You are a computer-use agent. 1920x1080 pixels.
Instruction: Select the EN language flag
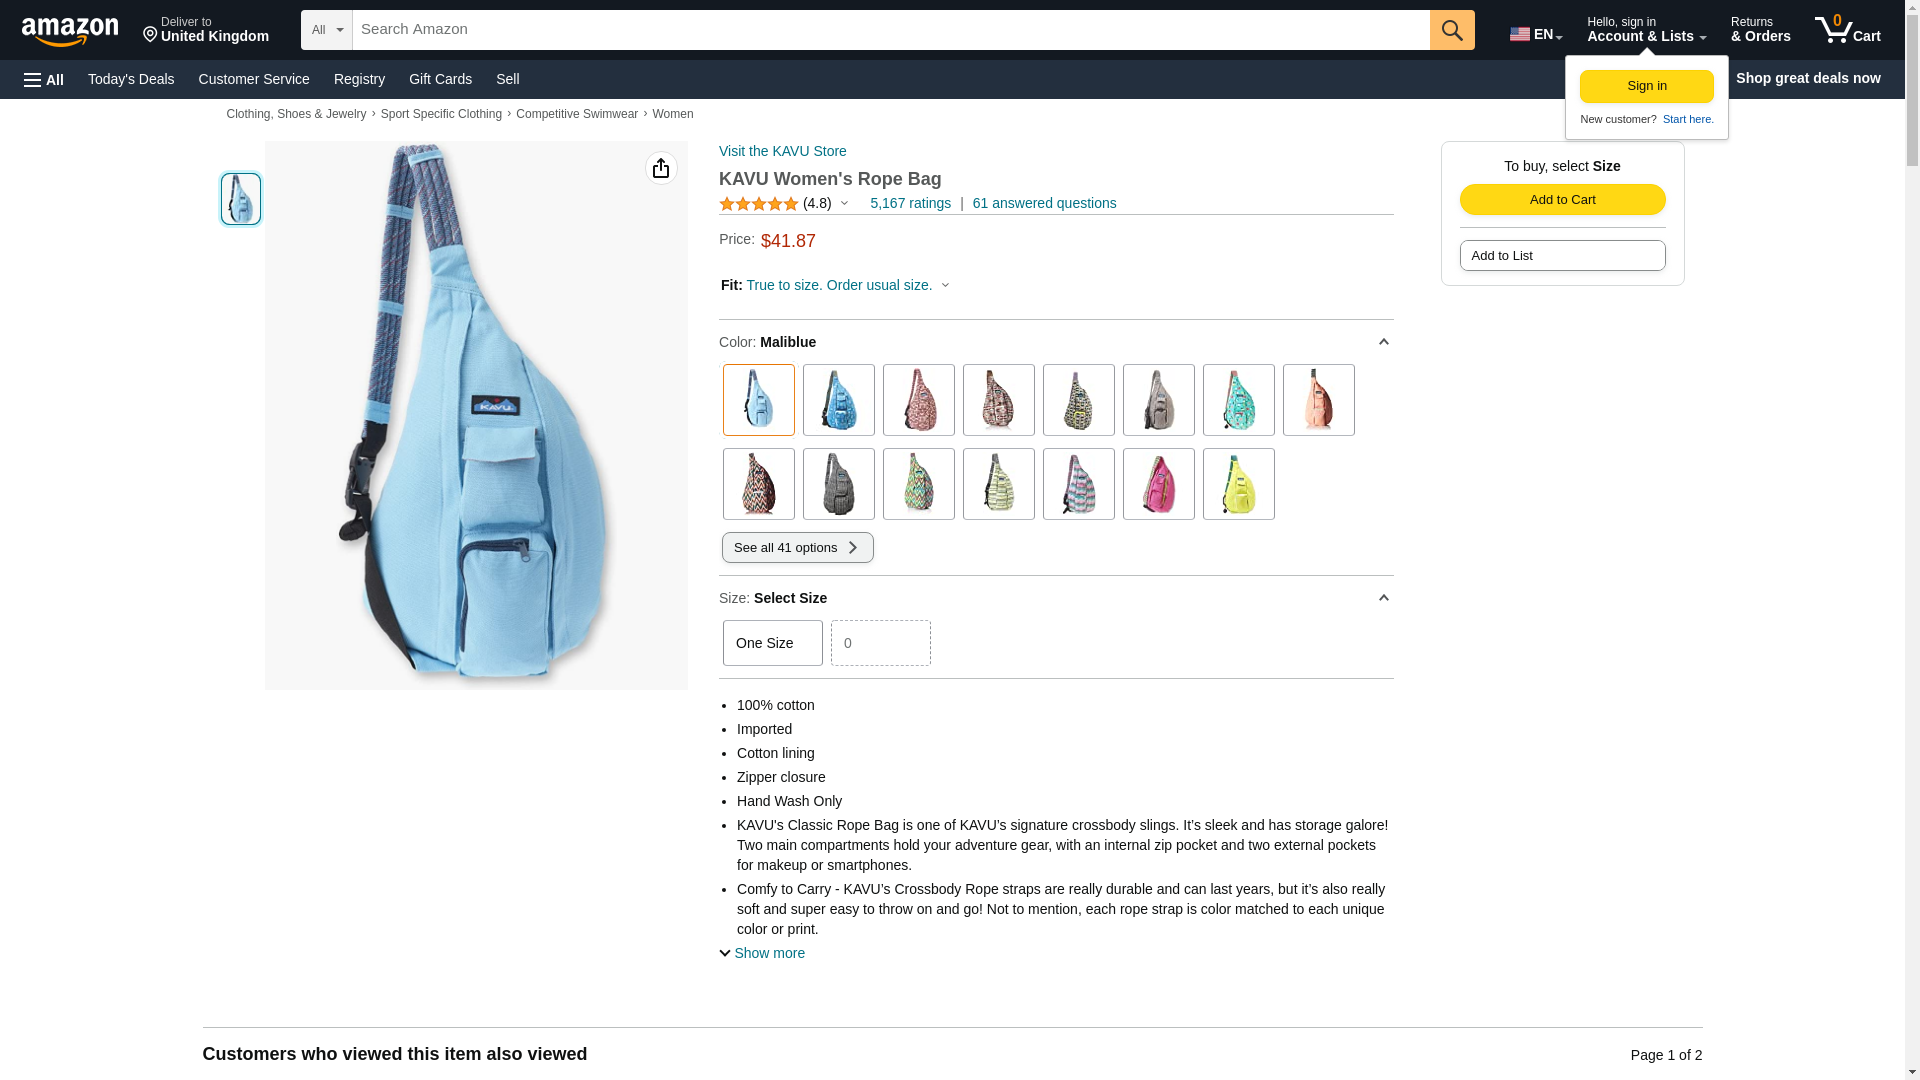click(1535, 34)
